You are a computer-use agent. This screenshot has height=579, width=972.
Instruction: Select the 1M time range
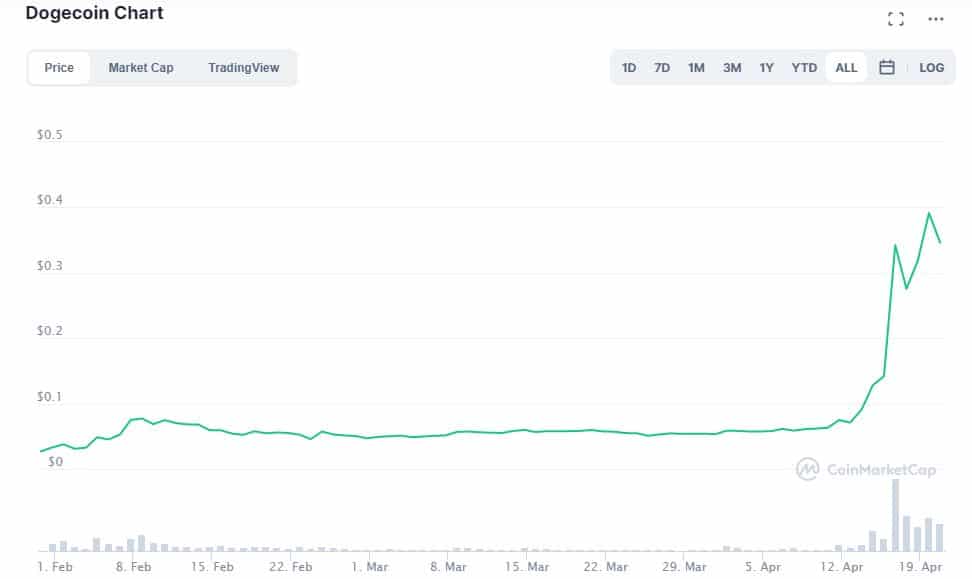coord(696,68)
